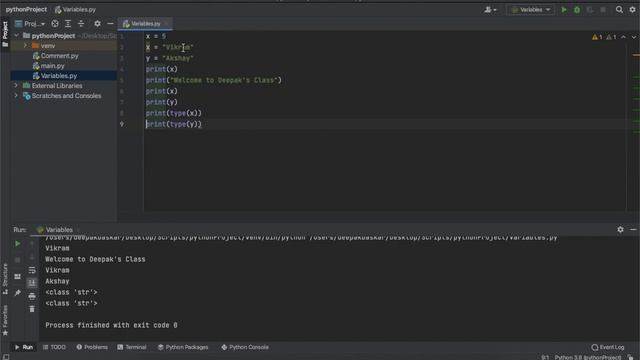The width and height of the screenshot is (640, 360).
Task: Restore layout in Run panel
Action: 18,276
